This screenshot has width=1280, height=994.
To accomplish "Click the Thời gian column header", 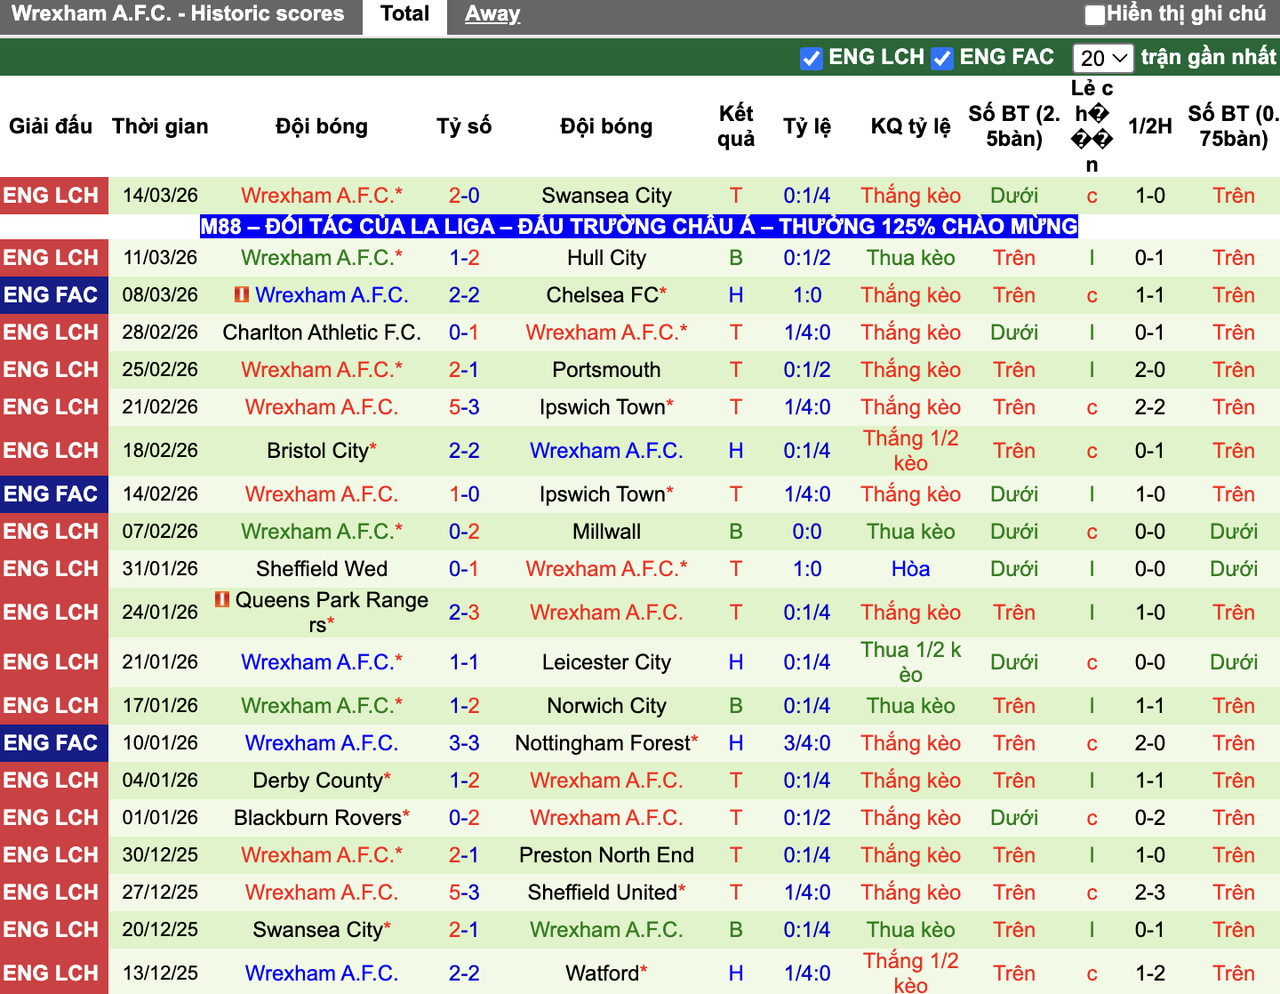I will tap(160, 126).
